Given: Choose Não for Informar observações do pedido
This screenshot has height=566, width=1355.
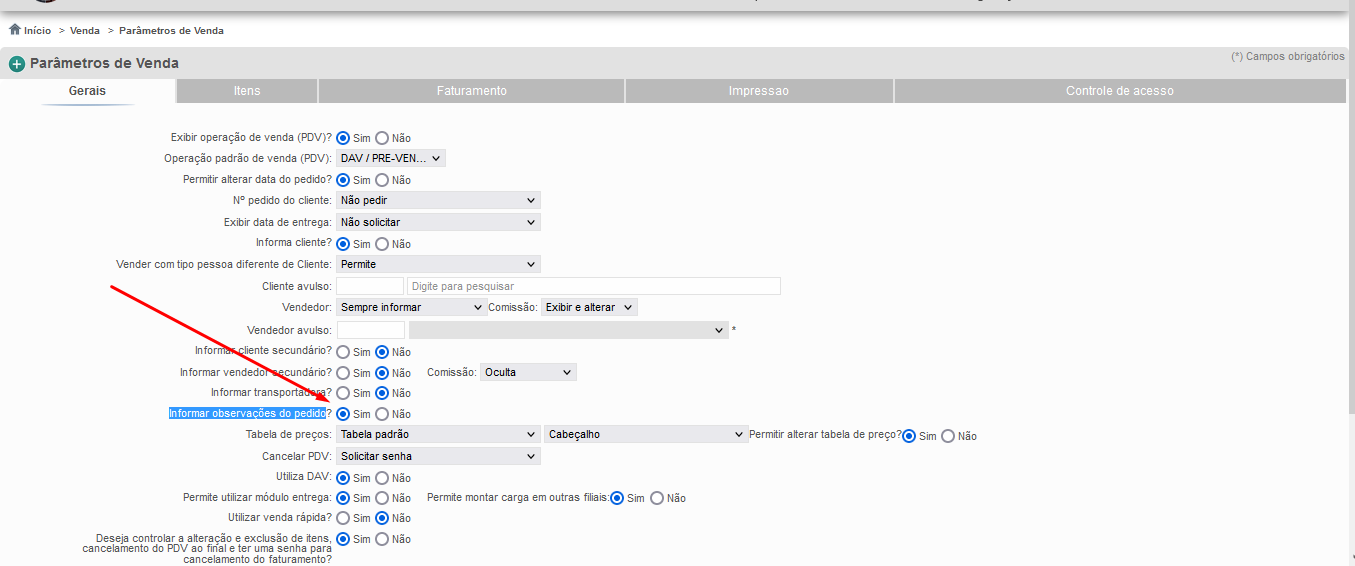Looking at the screenshot, I should pyautogui.click(x=382, y=414).
